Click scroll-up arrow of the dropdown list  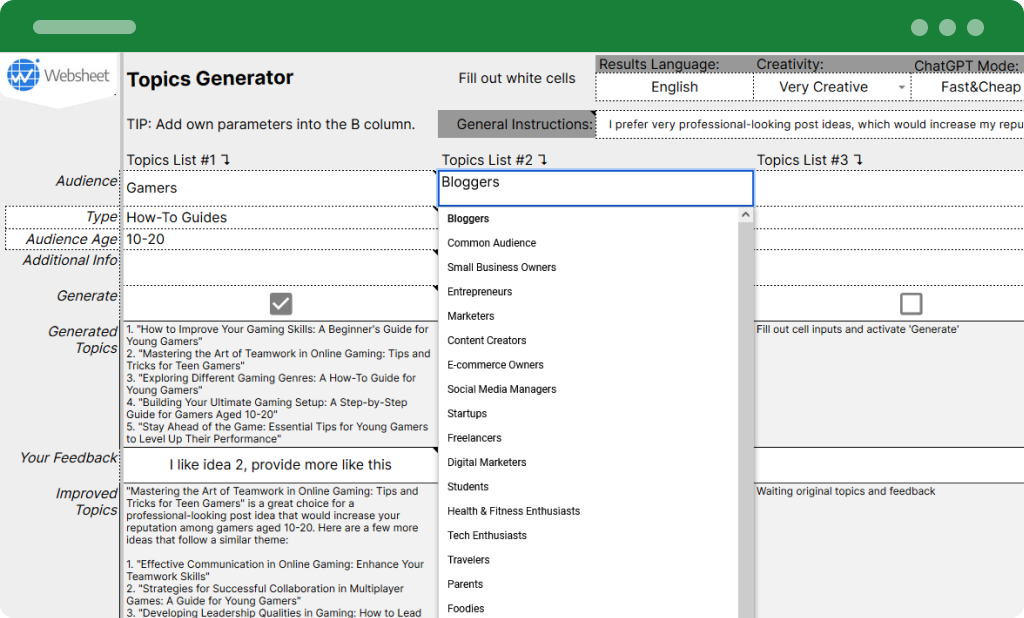click(746, 215)
